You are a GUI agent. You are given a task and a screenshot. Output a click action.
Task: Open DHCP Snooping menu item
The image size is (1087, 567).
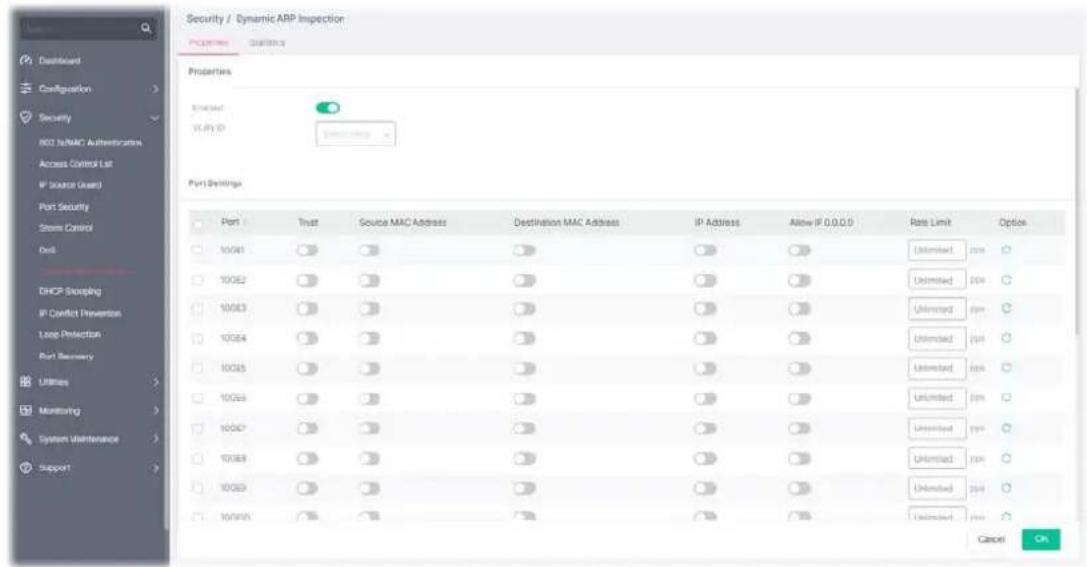(x=70, y=291)
